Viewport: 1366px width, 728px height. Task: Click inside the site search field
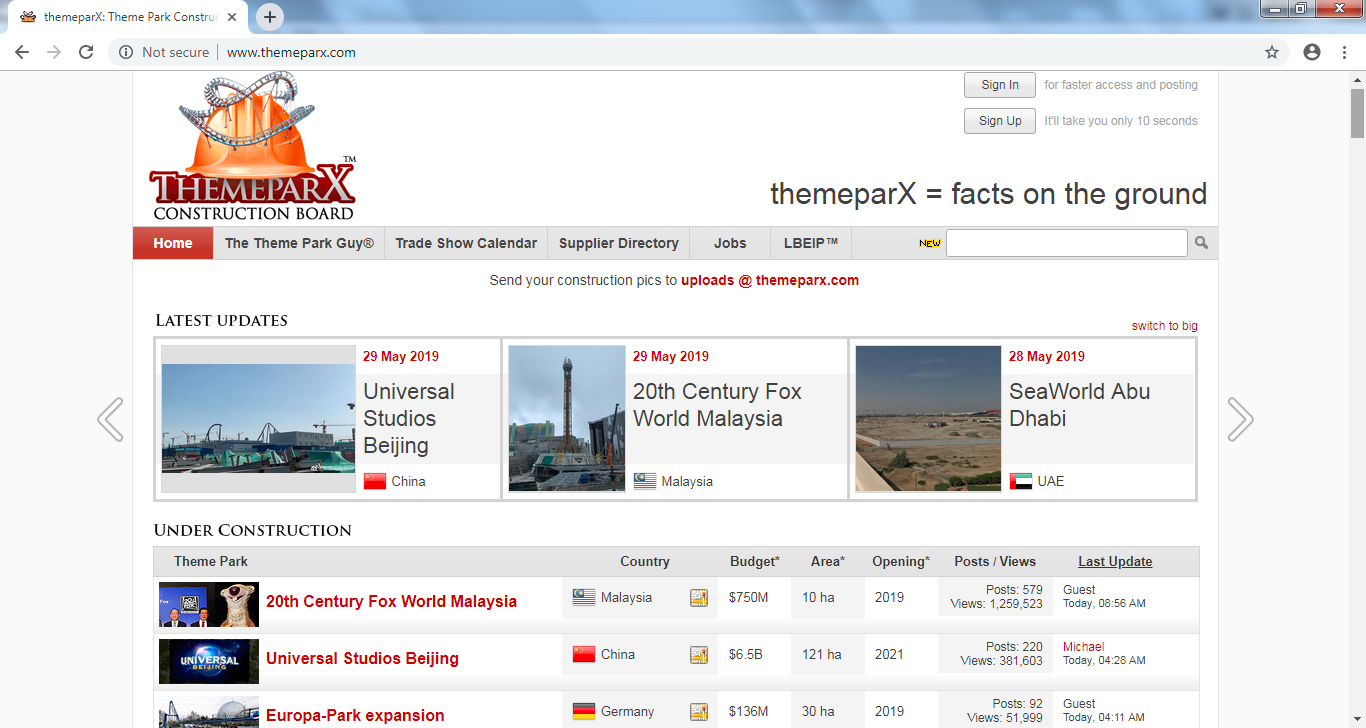click(x=1067, y=243)
